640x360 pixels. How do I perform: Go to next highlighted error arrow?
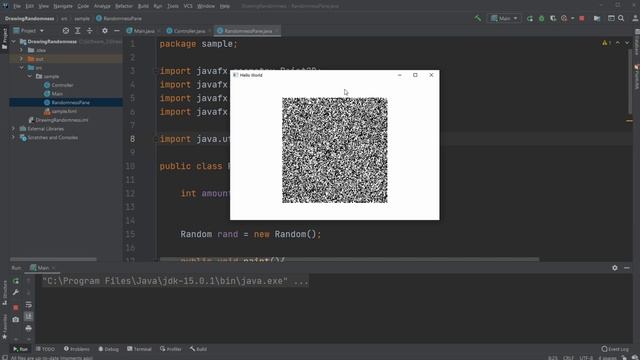[627, 43]
